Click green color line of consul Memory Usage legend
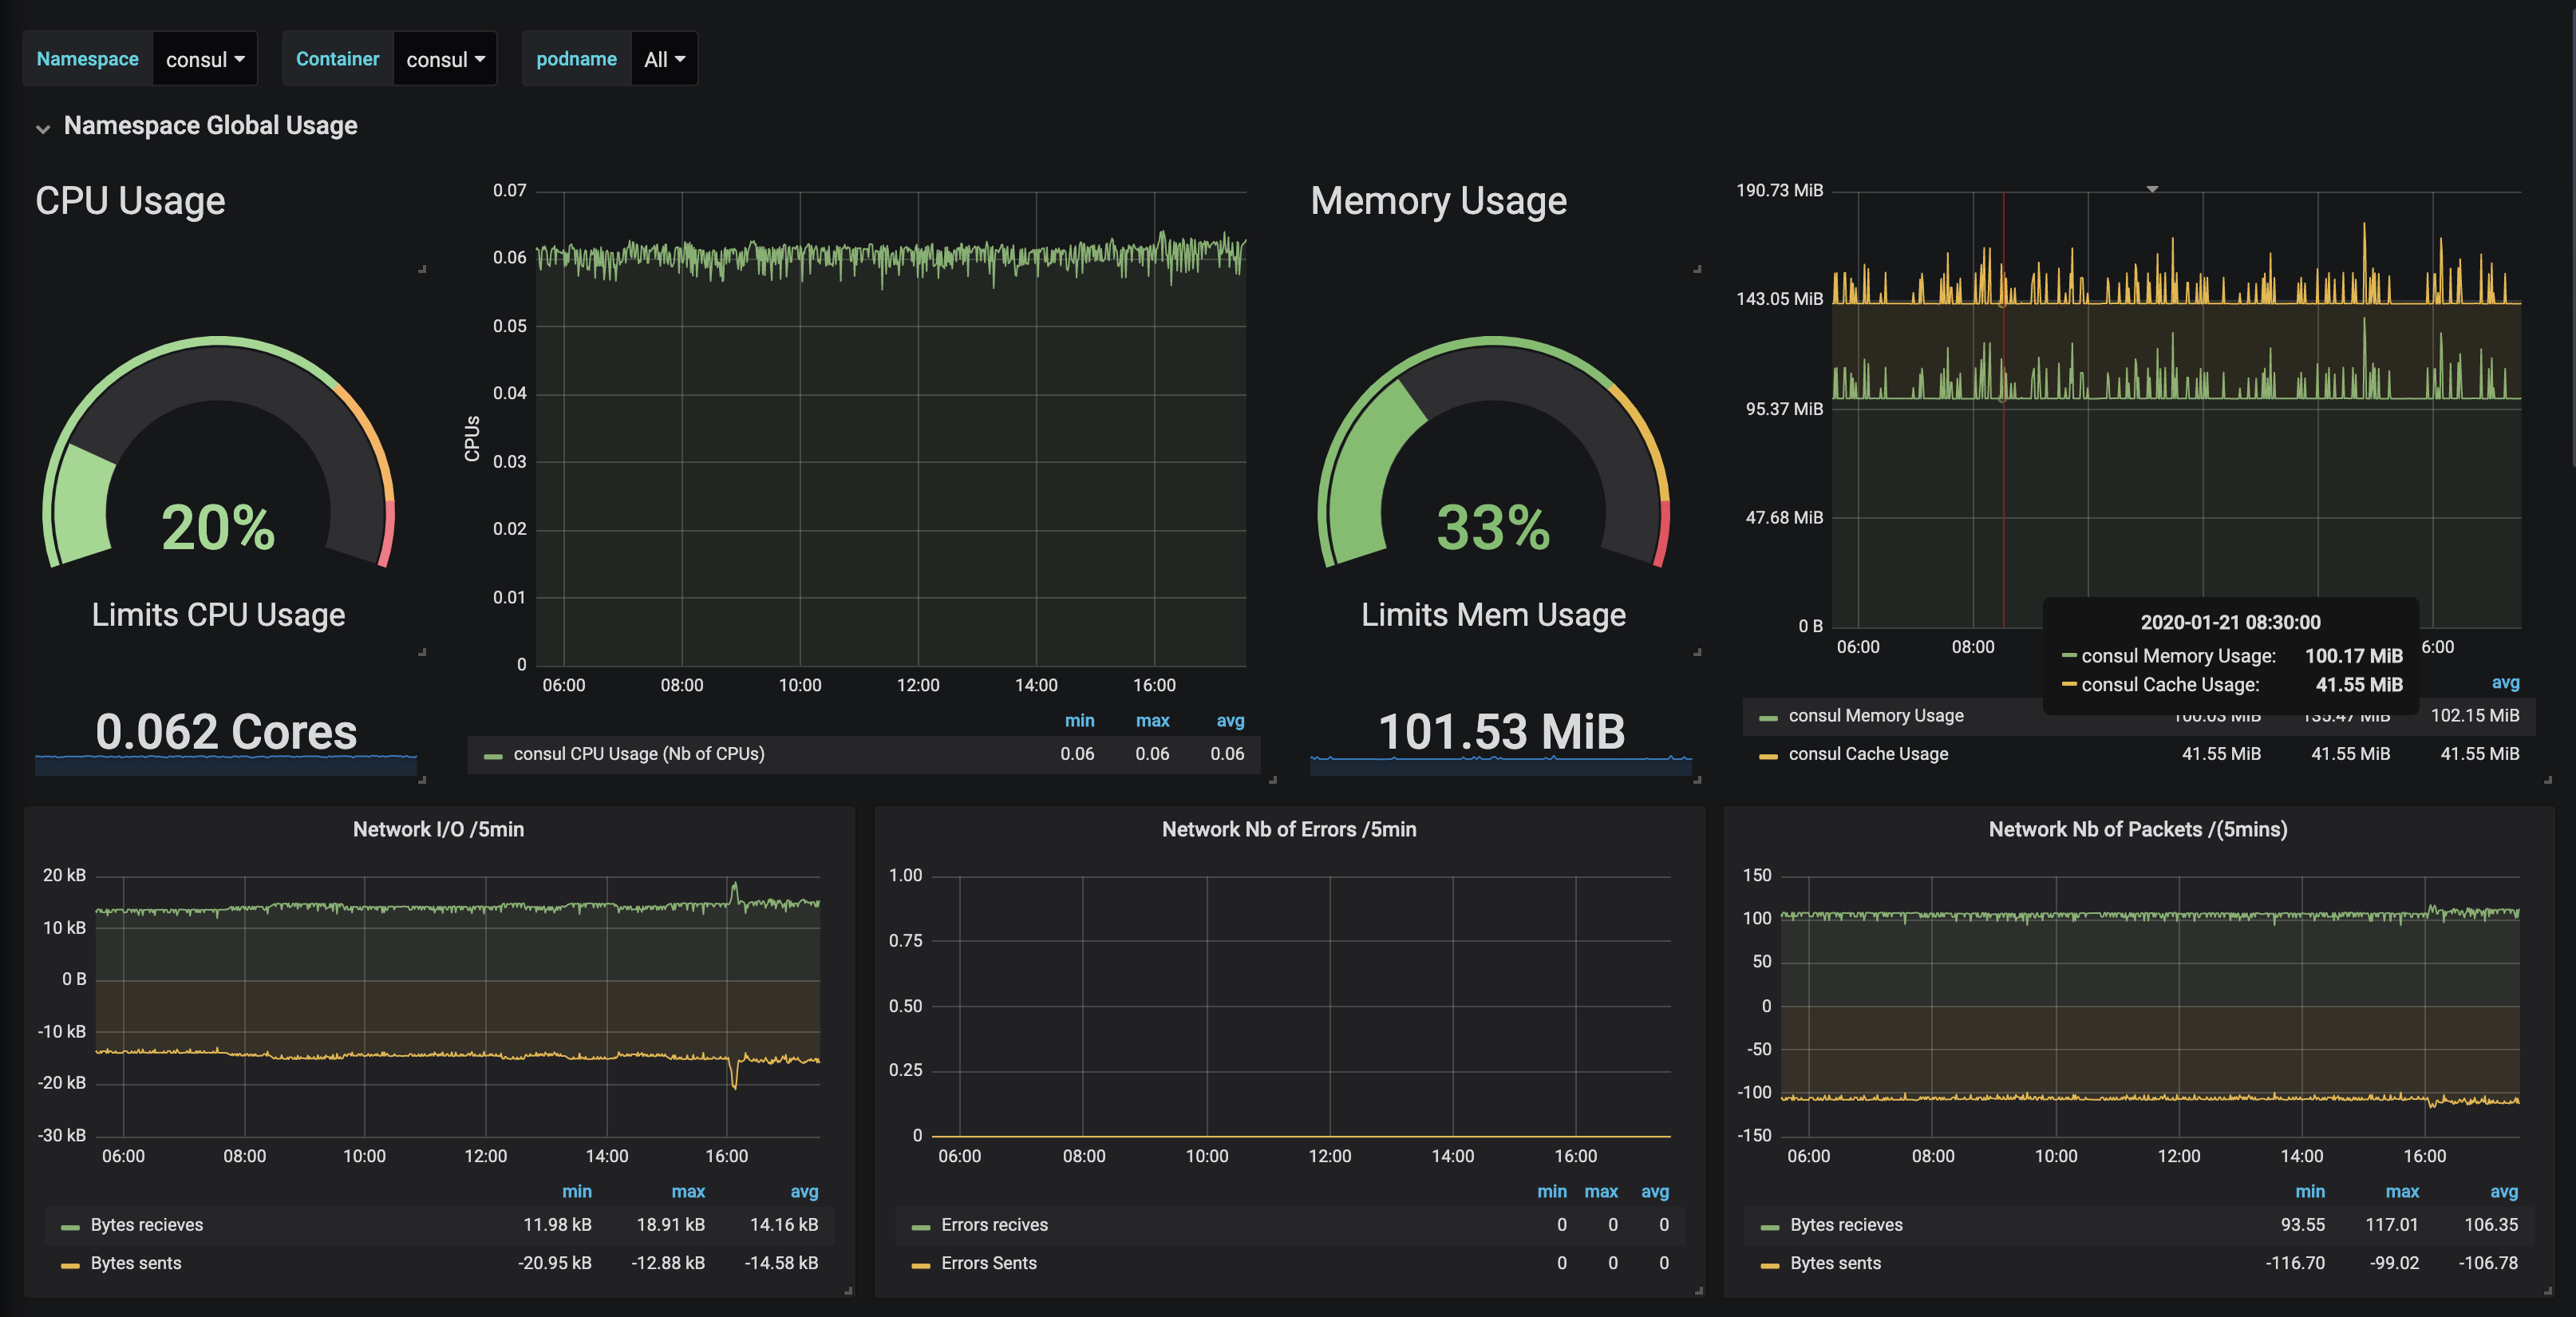2576x1317 pixels. coord(1768,718)
